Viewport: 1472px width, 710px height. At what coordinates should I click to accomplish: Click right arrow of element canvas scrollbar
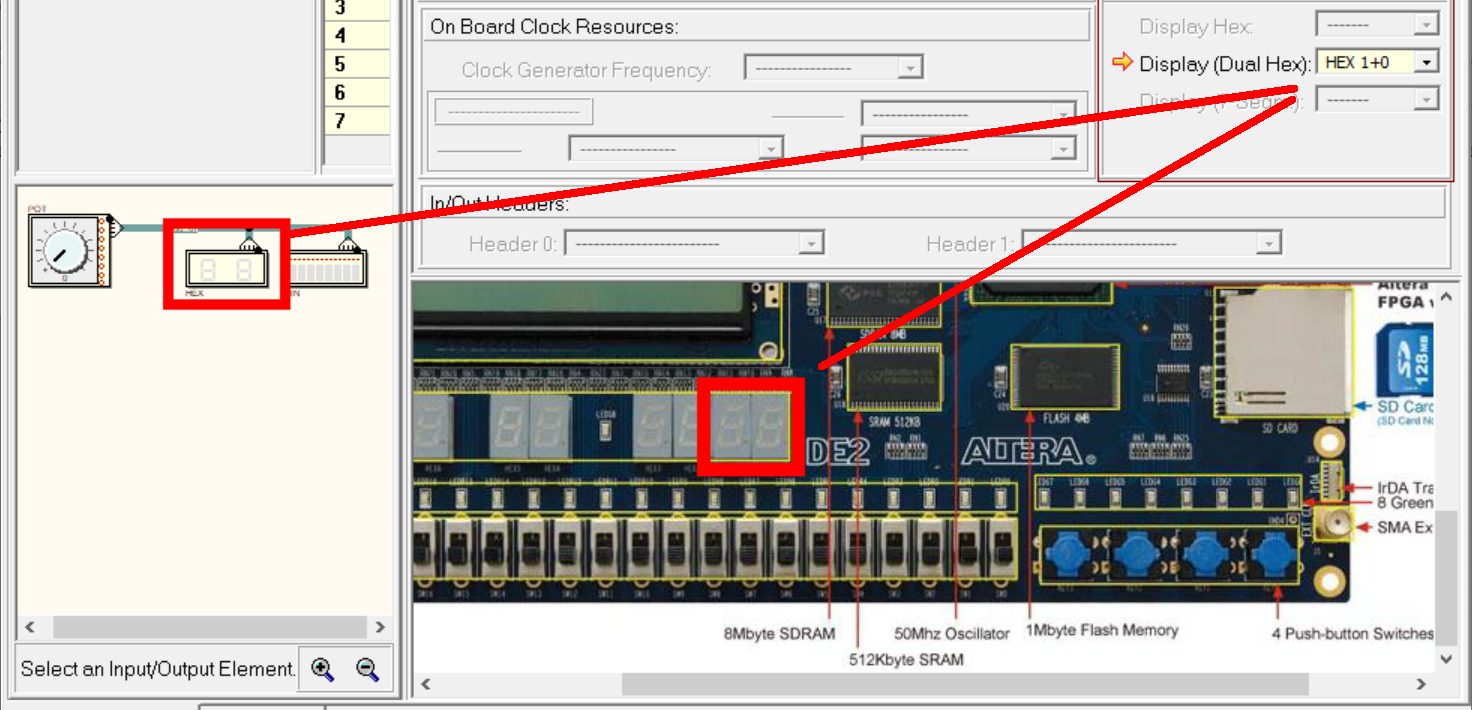click(380, 627)
